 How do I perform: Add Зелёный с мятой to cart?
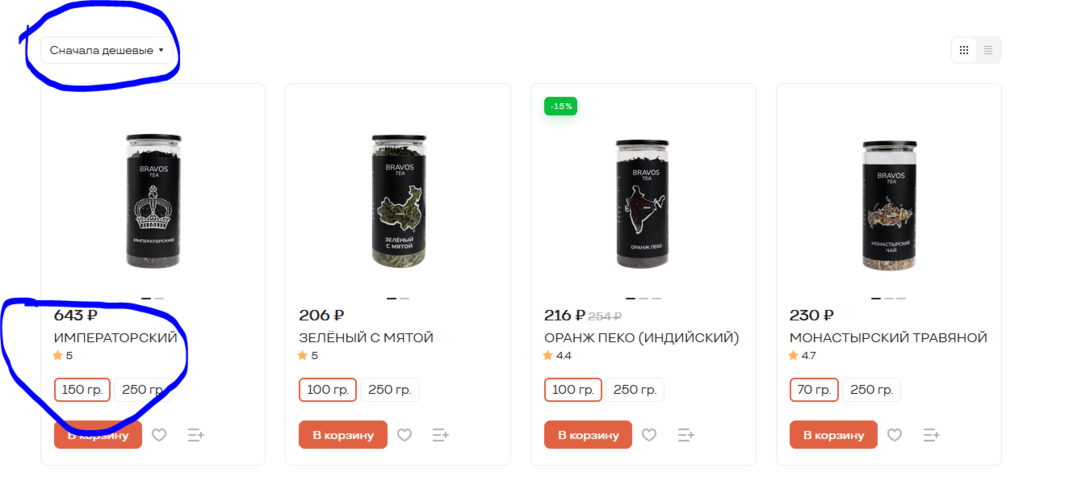(343, 435)
